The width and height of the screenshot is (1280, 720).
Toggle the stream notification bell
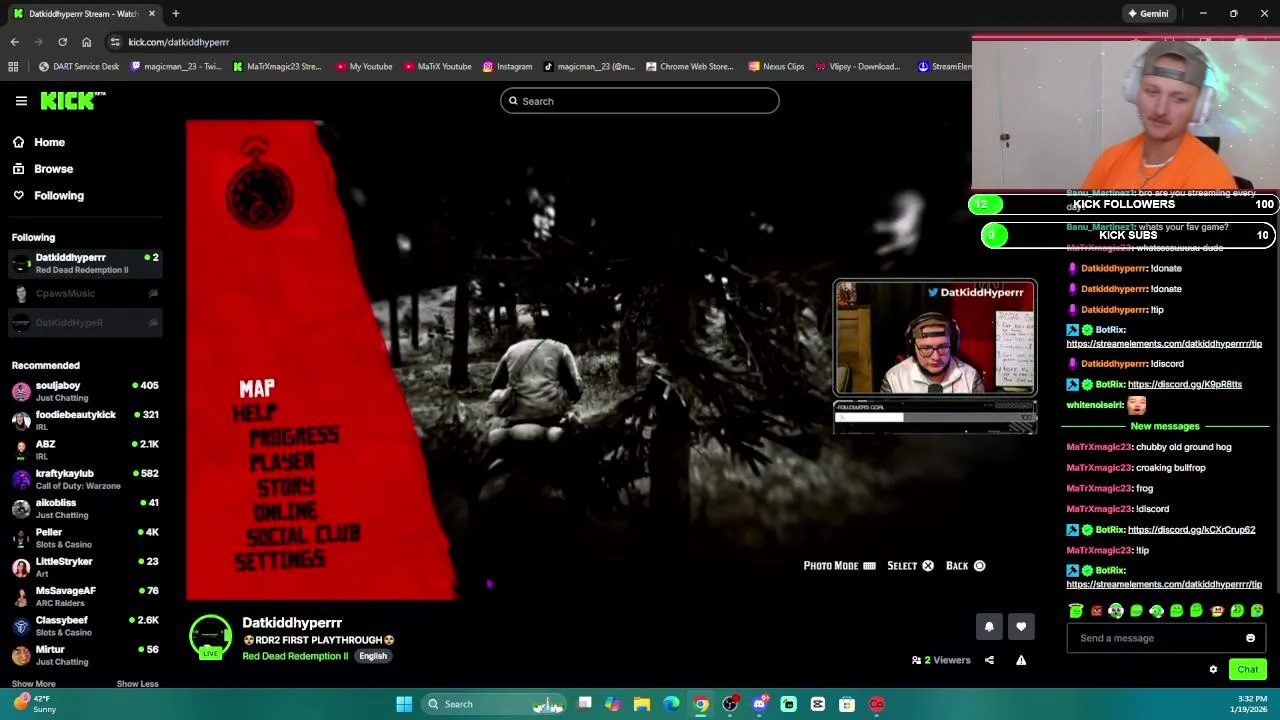click(989, 627)
